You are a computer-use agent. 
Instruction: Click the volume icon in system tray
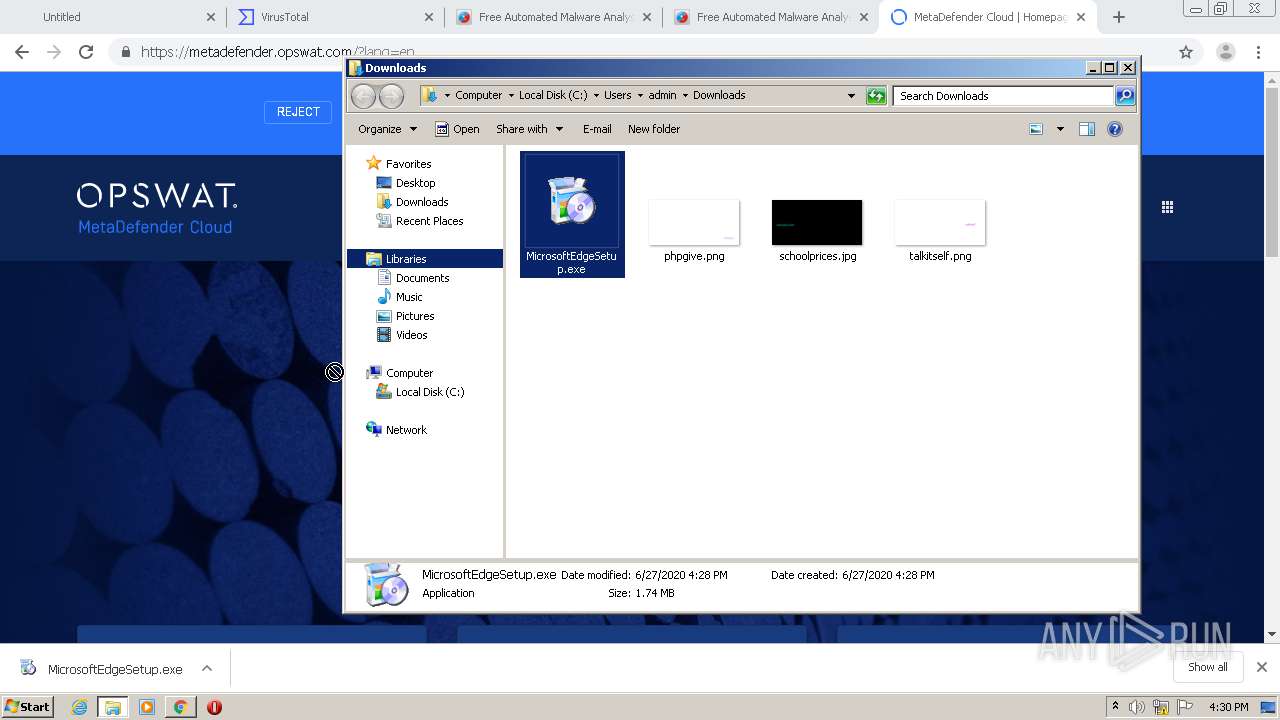tap(1137, 707)
